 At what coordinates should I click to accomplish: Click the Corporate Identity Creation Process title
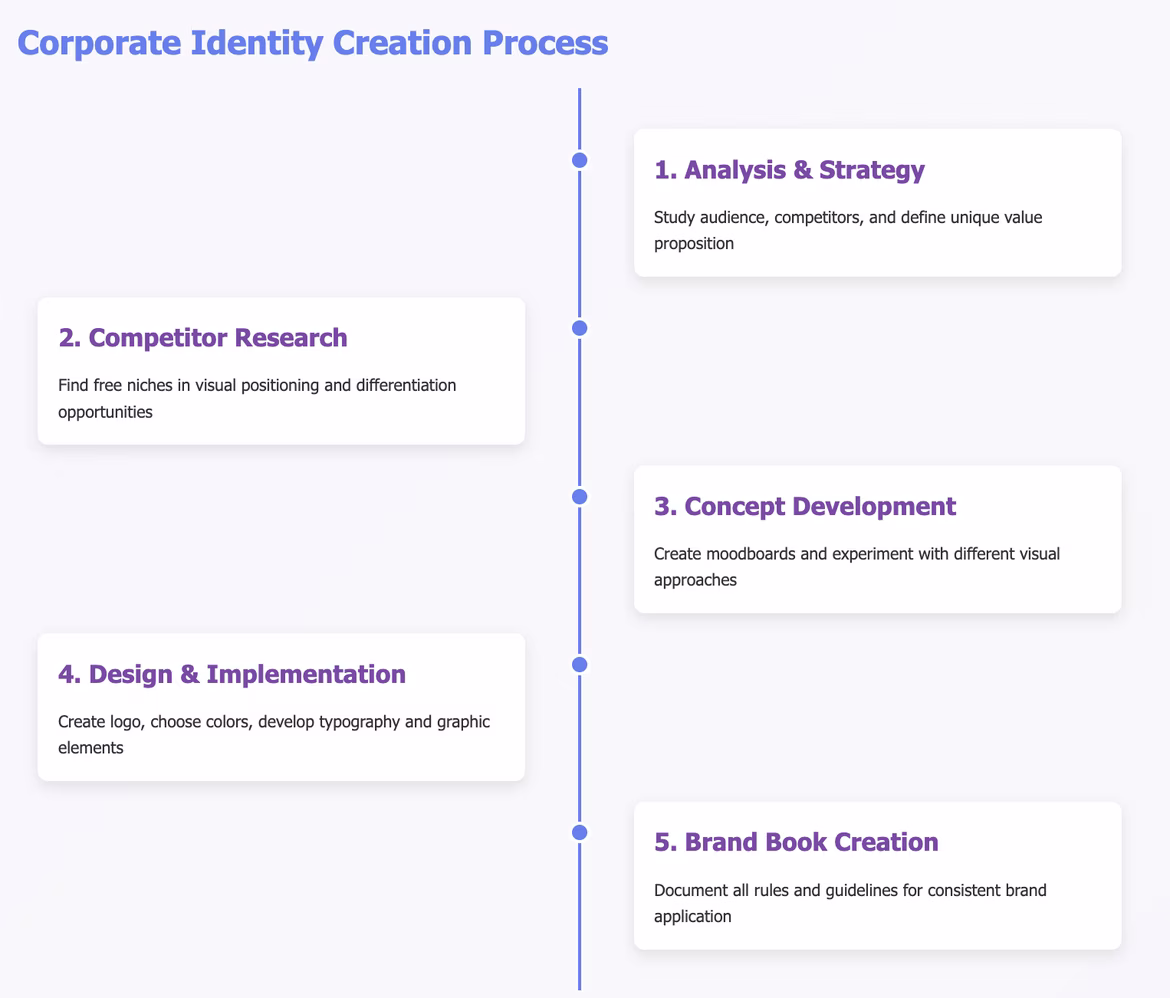312,44
